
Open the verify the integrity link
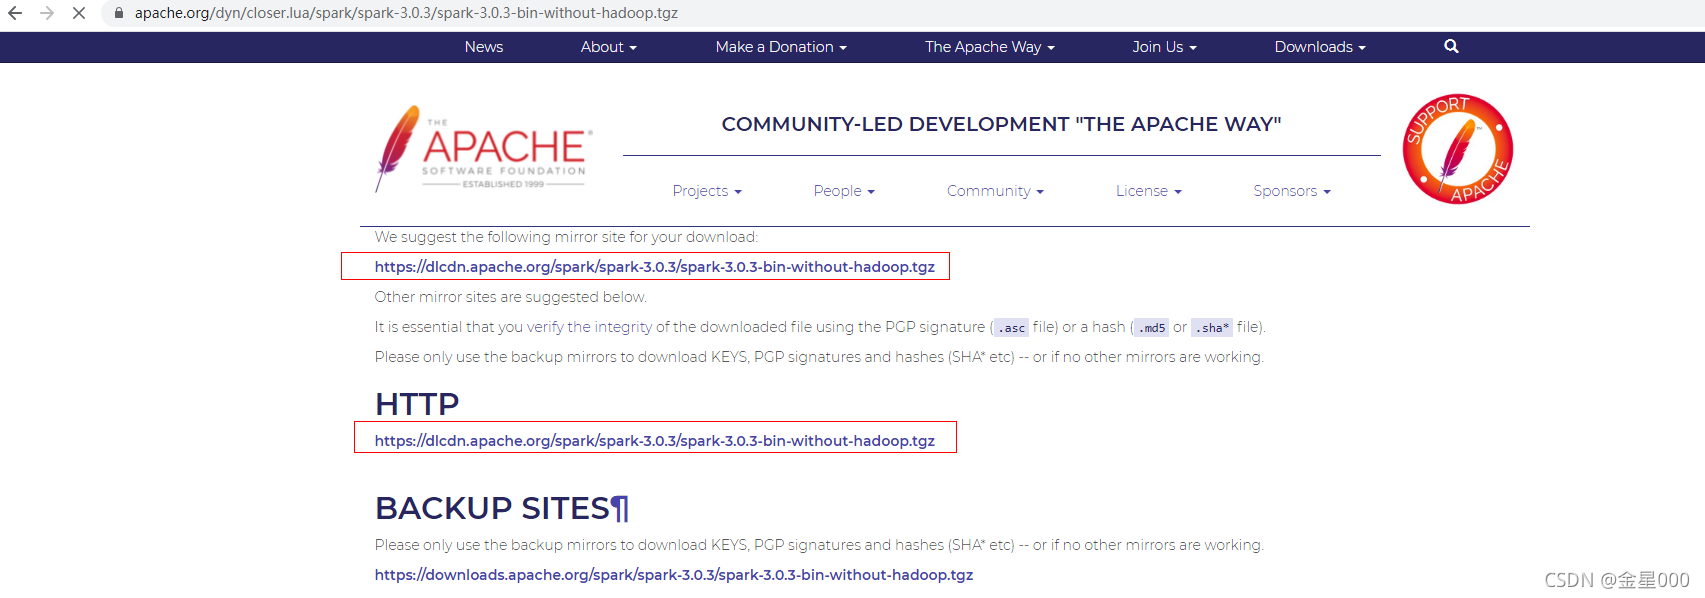[589, 327]
